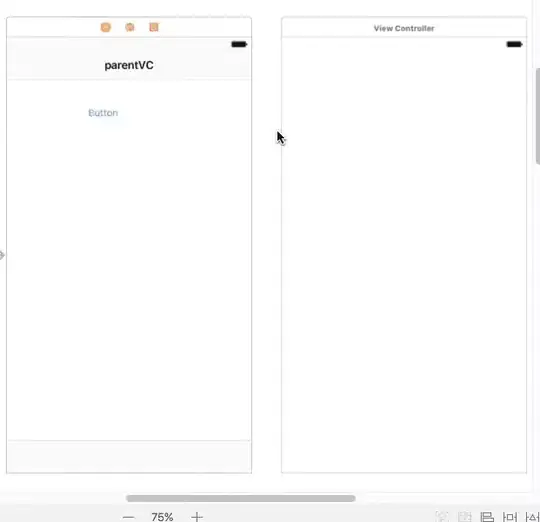Open the Add New Constraints pin menu
Viewport: 540px width, 522px height.
[510, 517]
